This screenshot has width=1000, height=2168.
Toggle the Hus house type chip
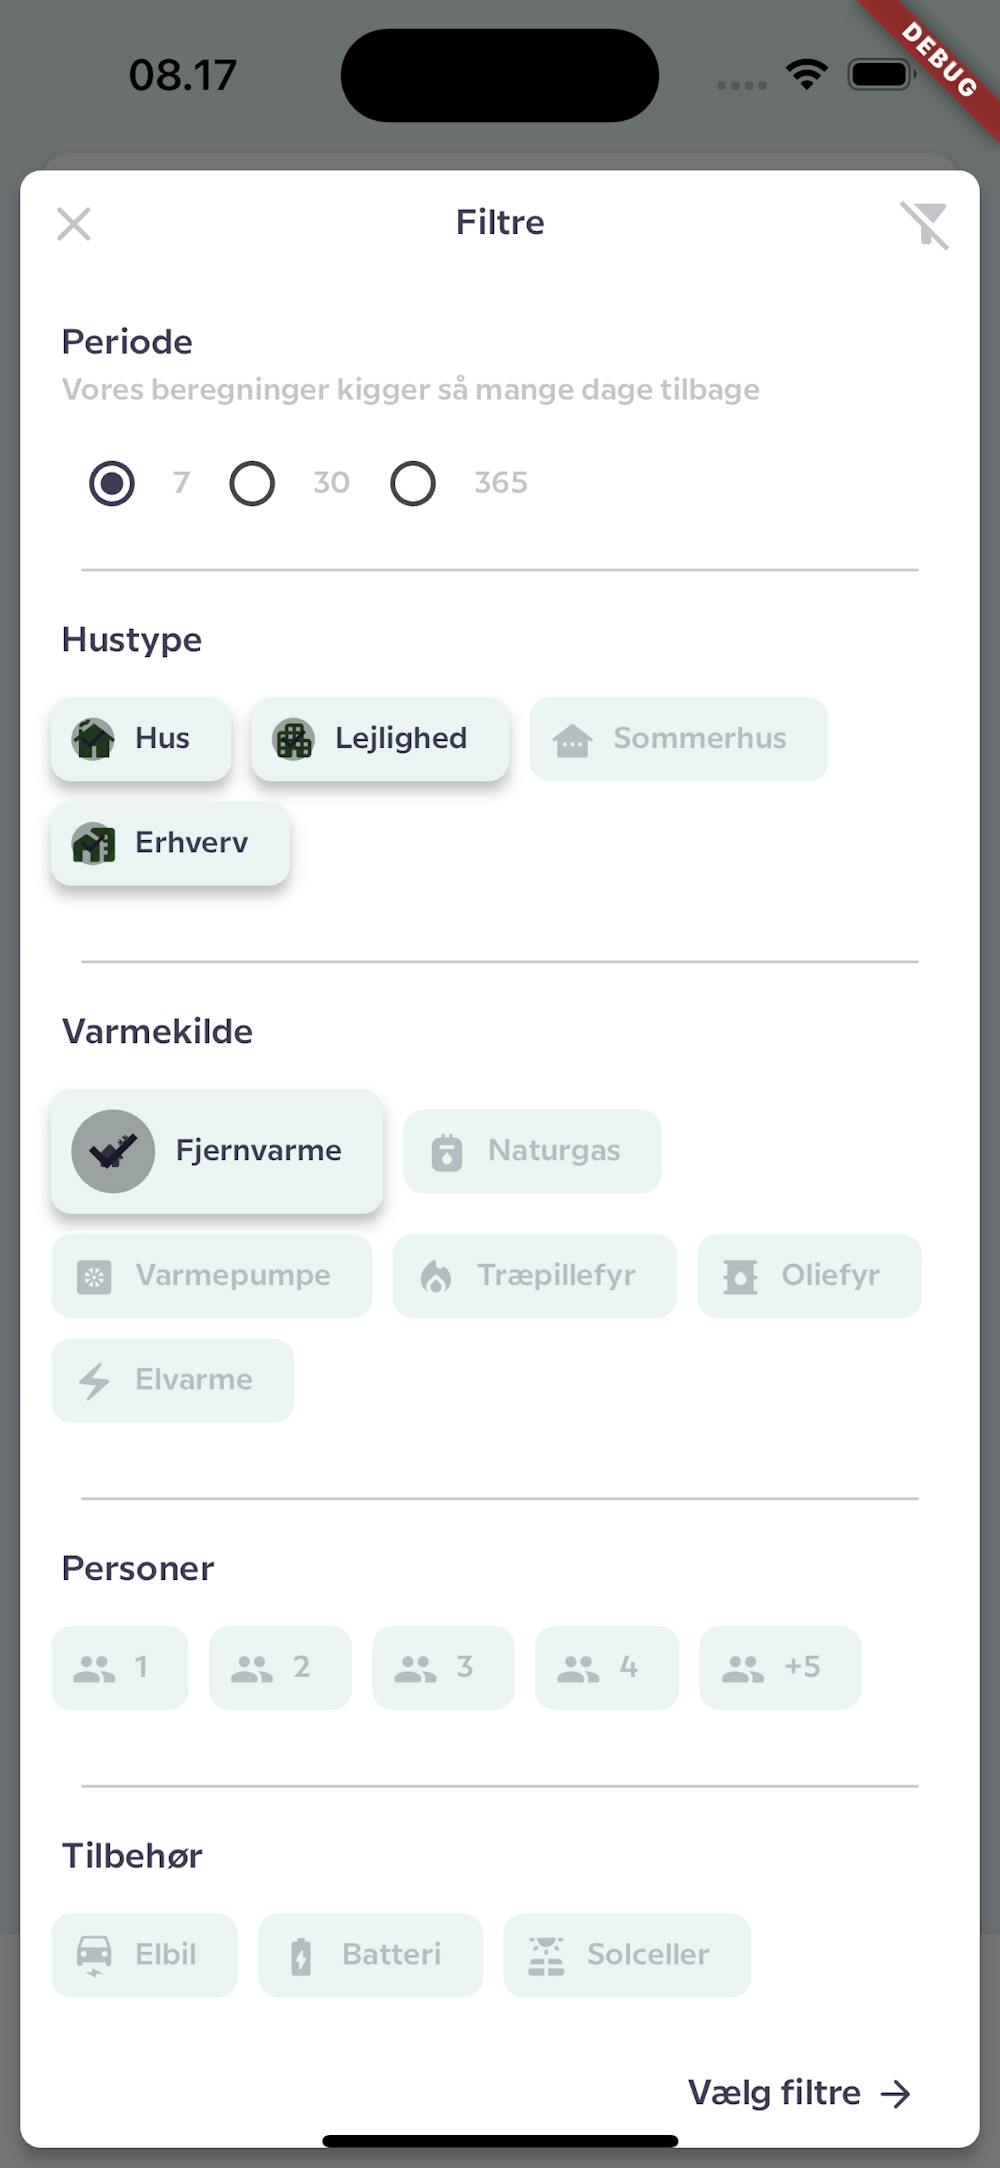pos(141,739)
